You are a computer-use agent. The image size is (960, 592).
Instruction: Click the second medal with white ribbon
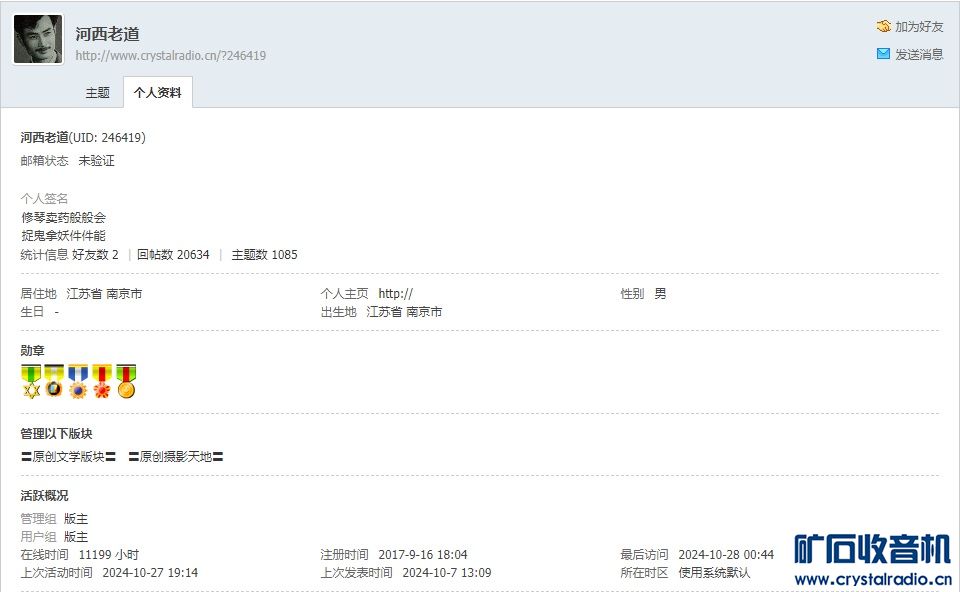point(54,381)
